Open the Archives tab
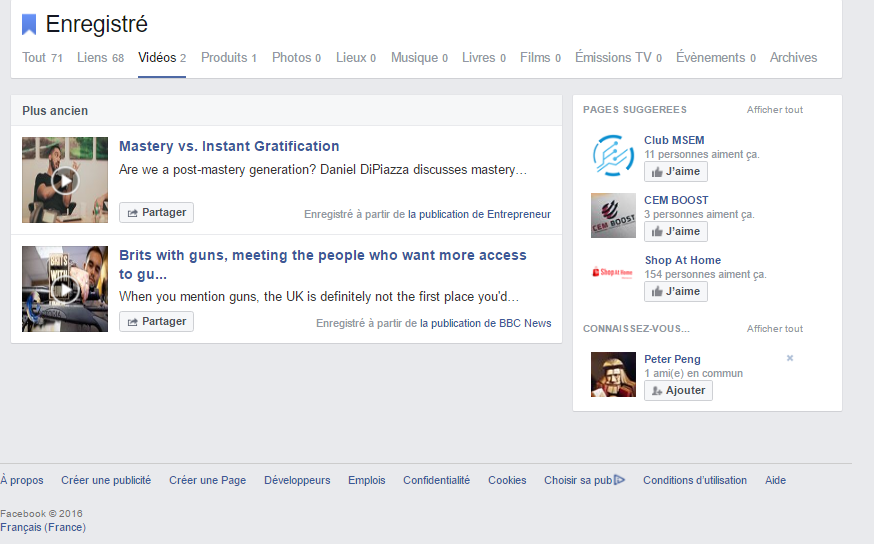Image resolution: width=874 pixels, height=544 pixels. point(793,58)
